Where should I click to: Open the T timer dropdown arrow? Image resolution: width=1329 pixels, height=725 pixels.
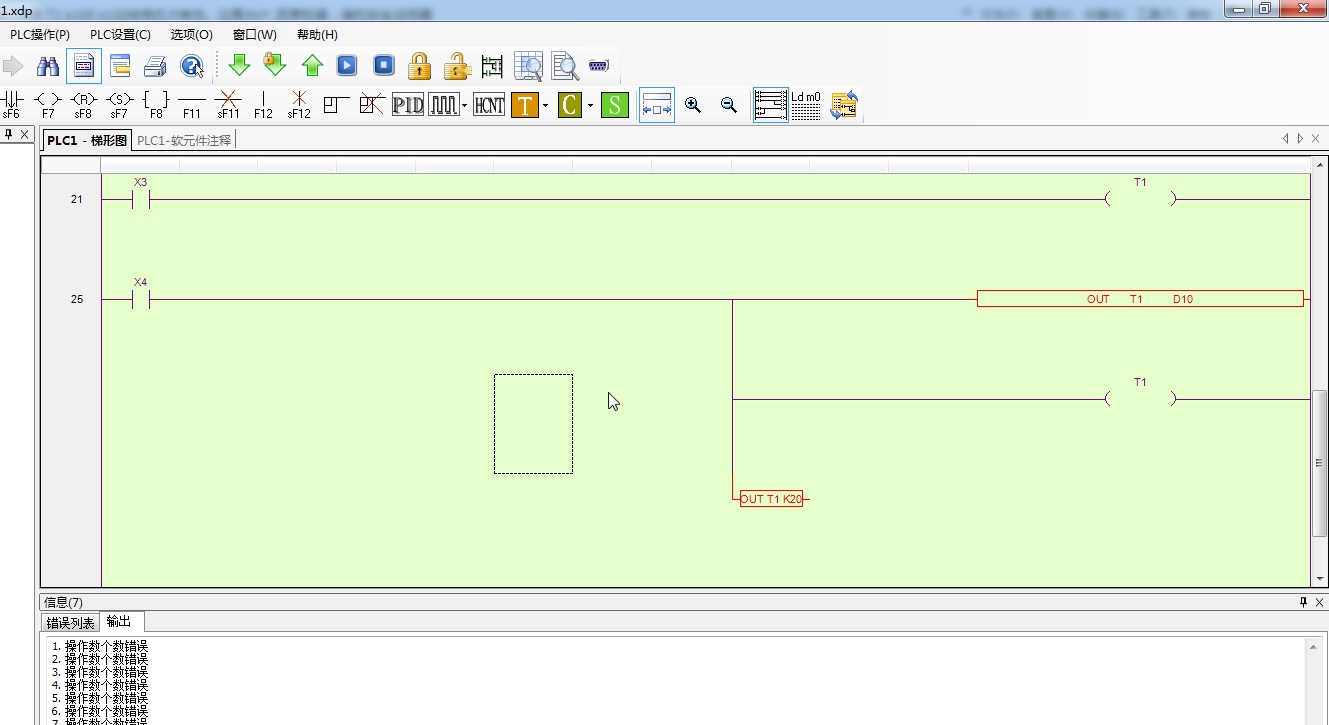tap(546, 105)
